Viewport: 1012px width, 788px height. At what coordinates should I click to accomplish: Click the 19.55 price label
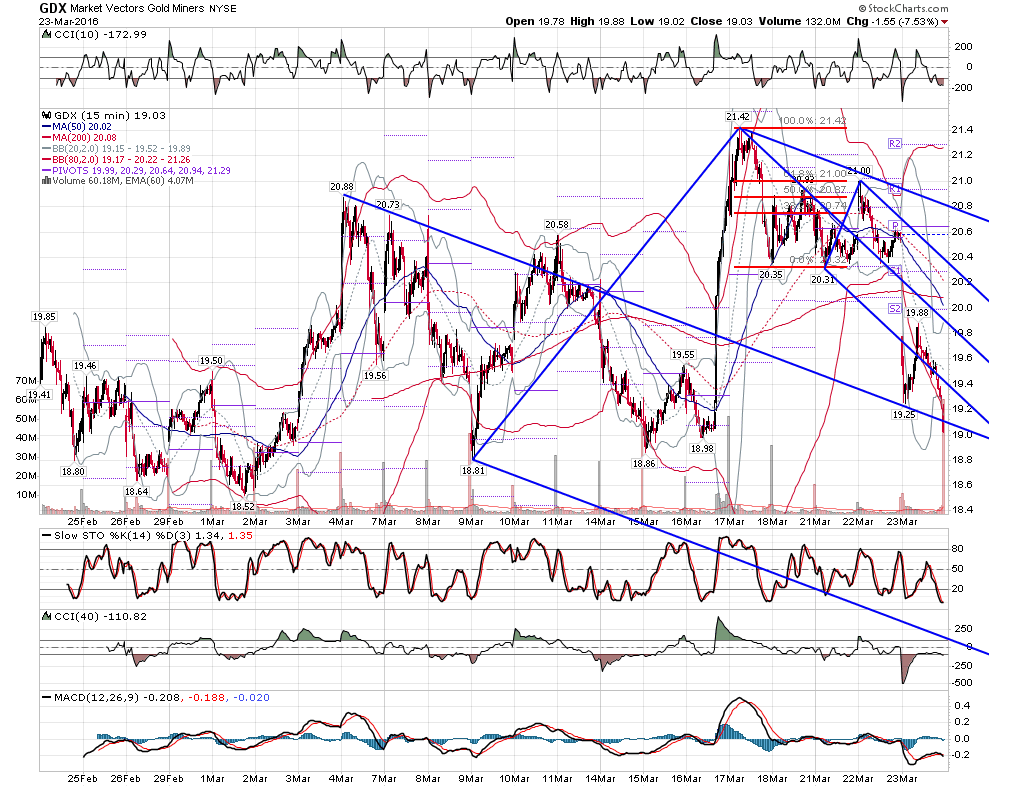click(x=683, y=355)
